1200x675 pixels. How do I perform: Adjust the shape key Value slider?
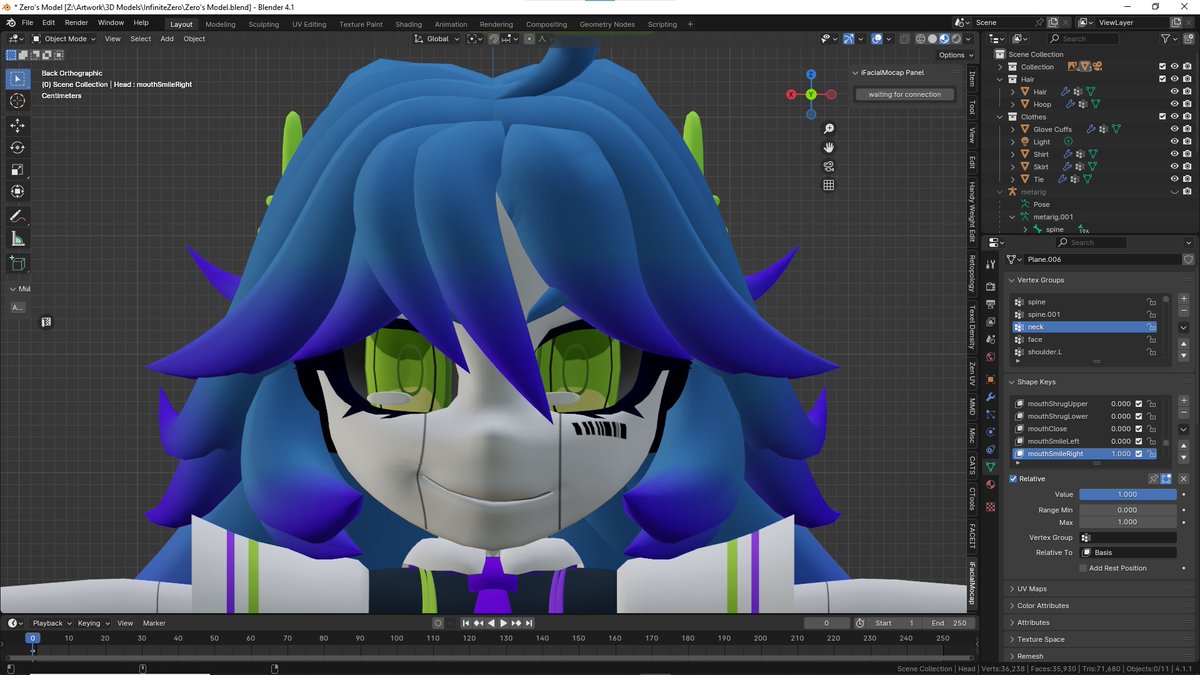pos(1127,494)
